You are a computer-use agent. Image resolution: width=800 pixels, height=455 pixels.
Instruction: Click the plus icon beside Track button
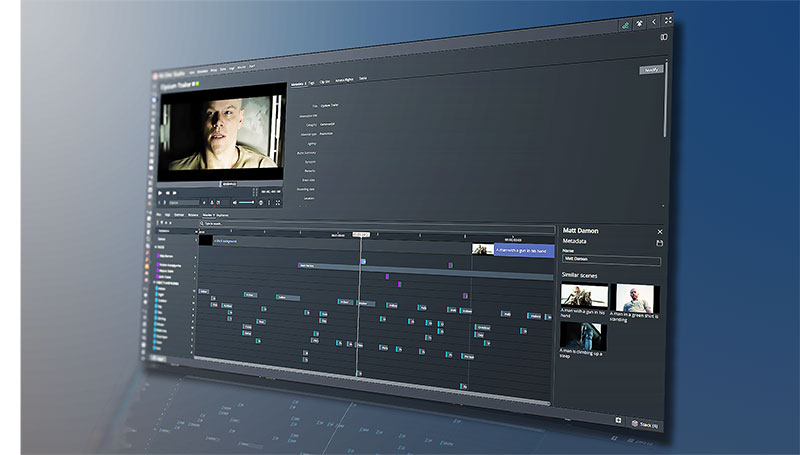(618, 422)
